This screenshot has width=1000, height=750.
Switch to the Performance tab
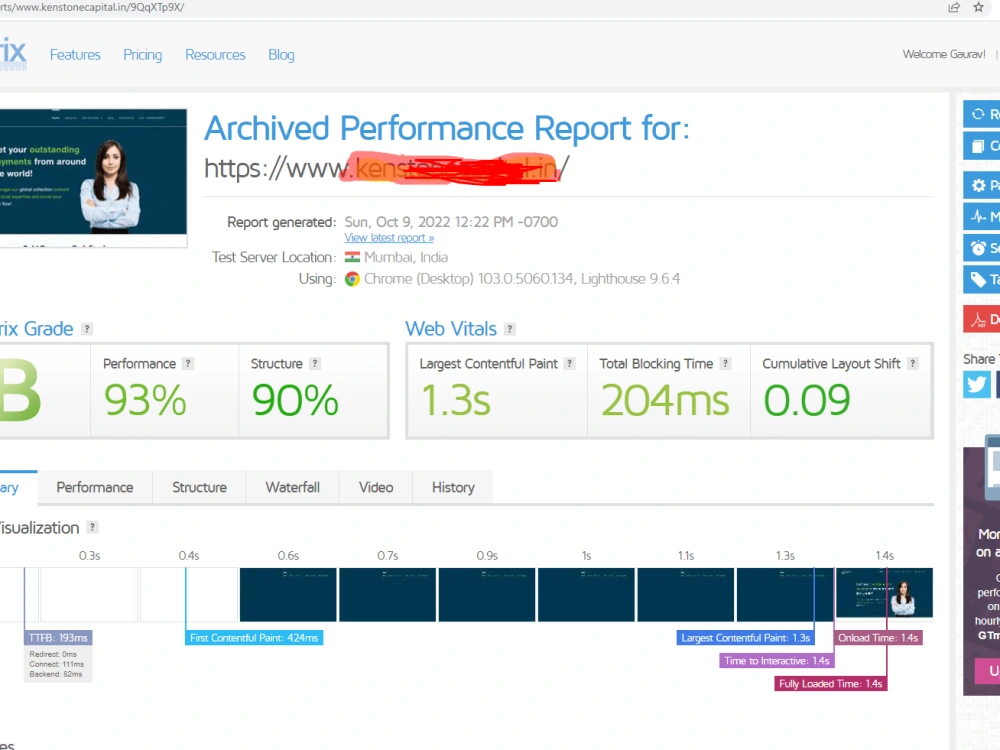pyautogui.click(x=95, y=487)
